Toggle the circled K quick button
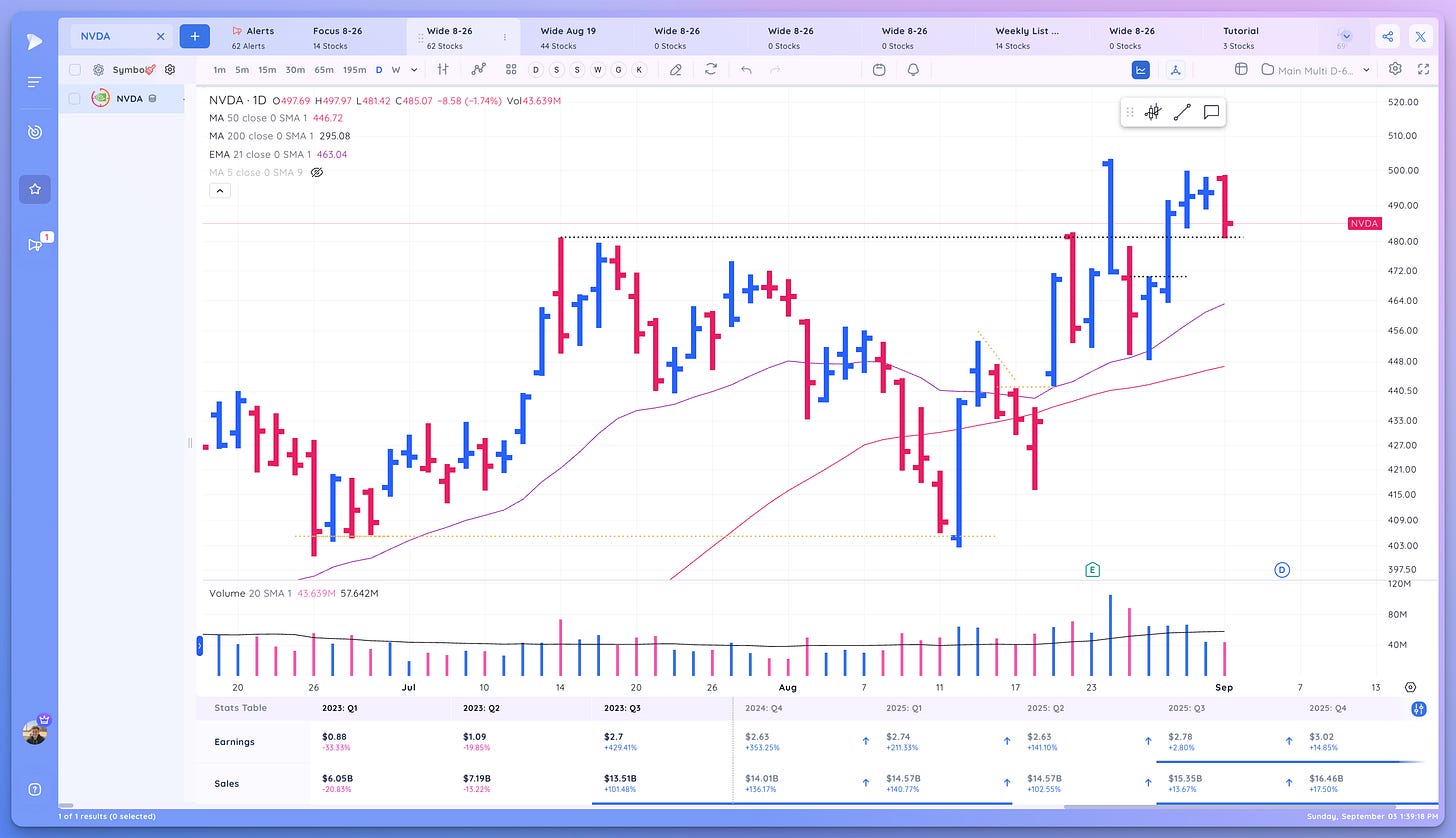The width and height of the screenshot is (1456, 838). [639, 69]
